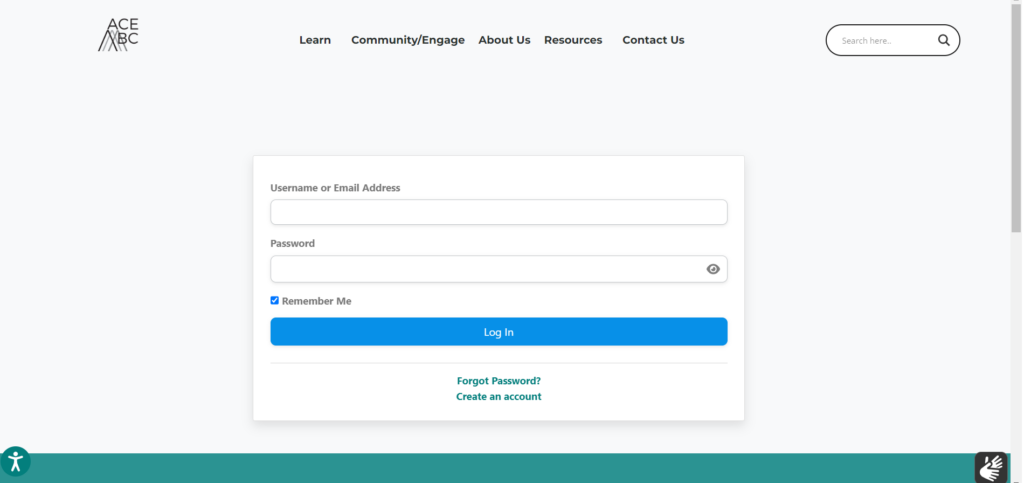This screenshot has width=1024, height=483.
Task: Open the Resources menu
Action: 573,40
